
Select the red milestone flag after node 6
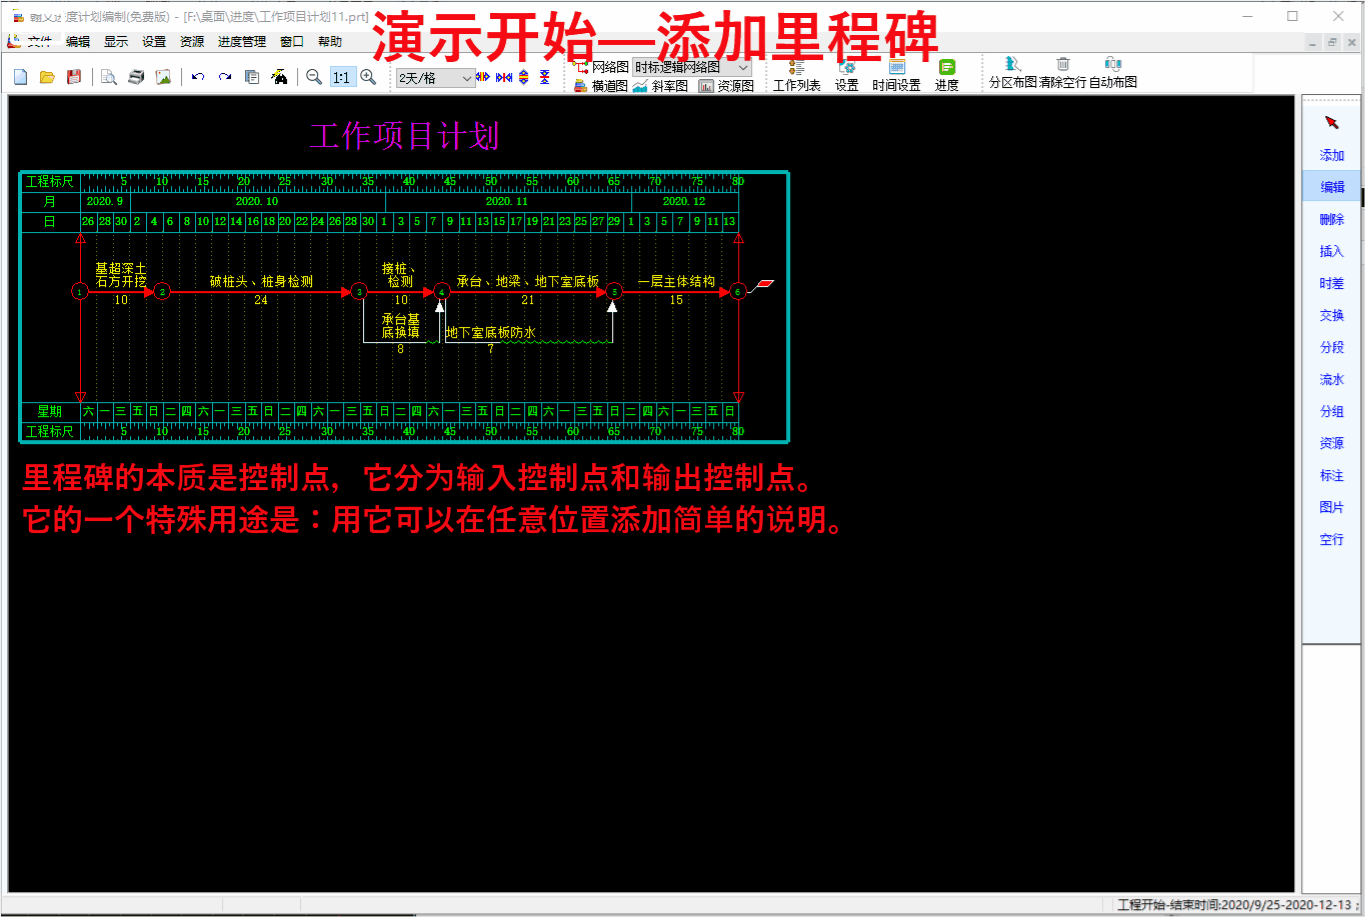[764, 285]
